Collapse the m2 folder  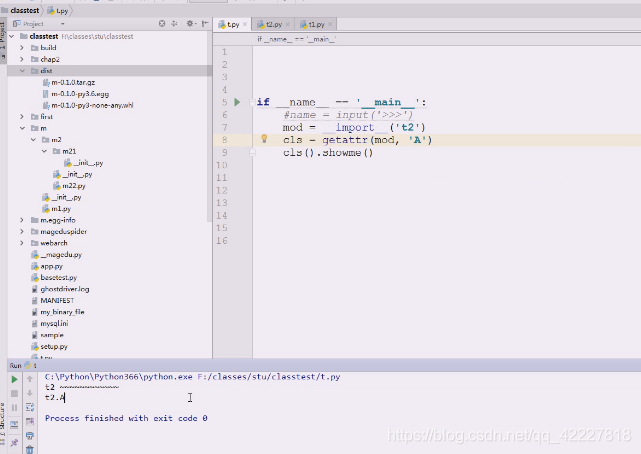33,140
